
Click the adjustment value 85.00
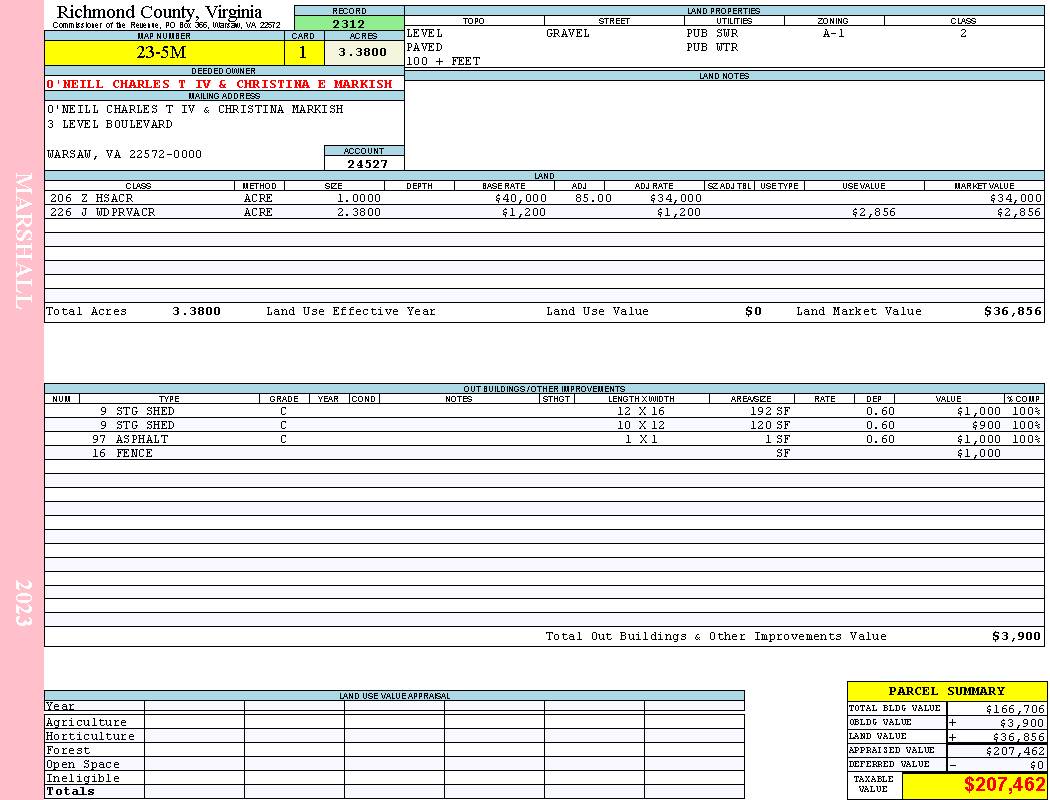[x=593, y=198]
